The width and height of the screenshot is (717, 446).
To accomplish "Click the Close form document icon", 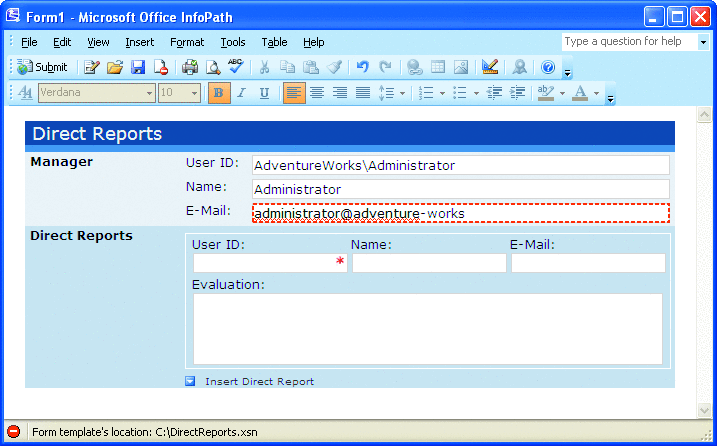I will point(161,67).
